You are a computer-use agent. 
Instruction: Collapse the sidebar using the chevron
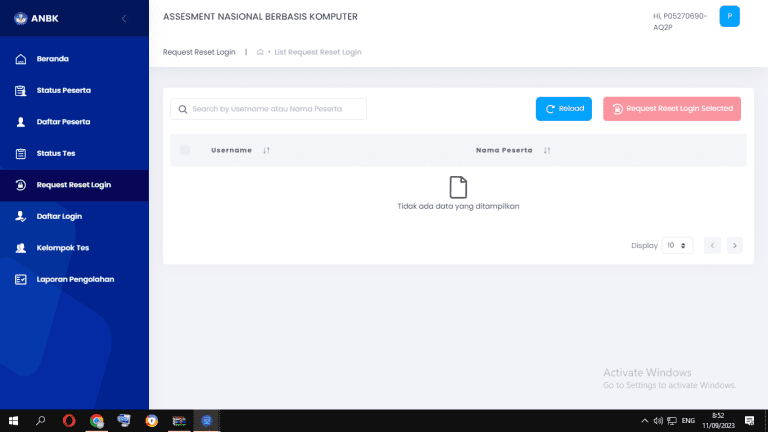[x=124, y=18]
